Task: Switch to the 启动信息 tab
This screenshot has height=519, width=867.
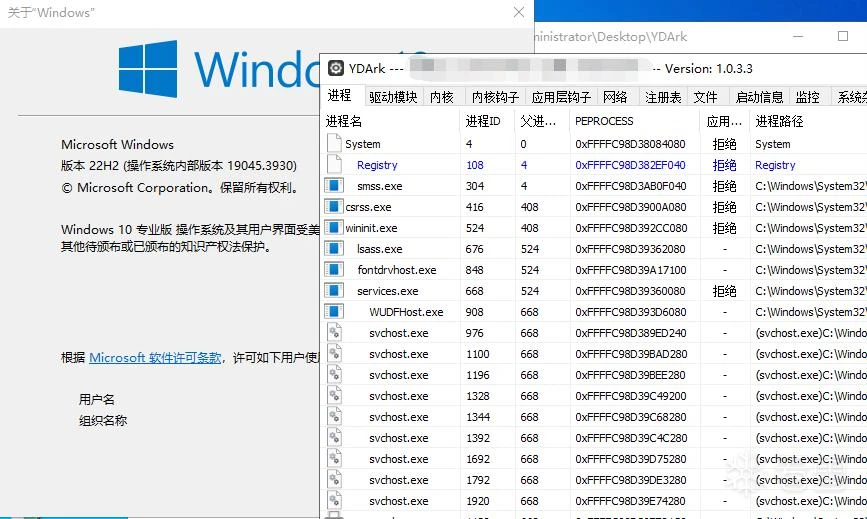Action: (x=759, y=97)
